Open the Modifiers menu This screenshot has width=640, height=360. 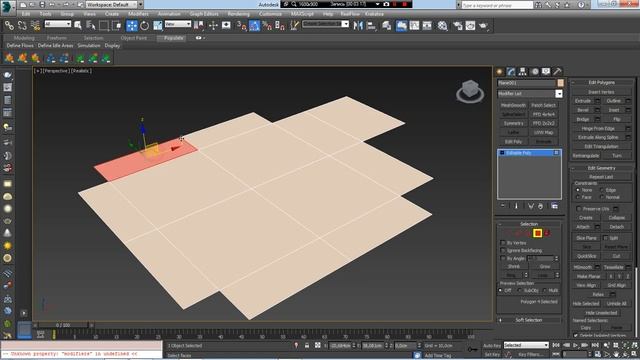pos(138,13)
